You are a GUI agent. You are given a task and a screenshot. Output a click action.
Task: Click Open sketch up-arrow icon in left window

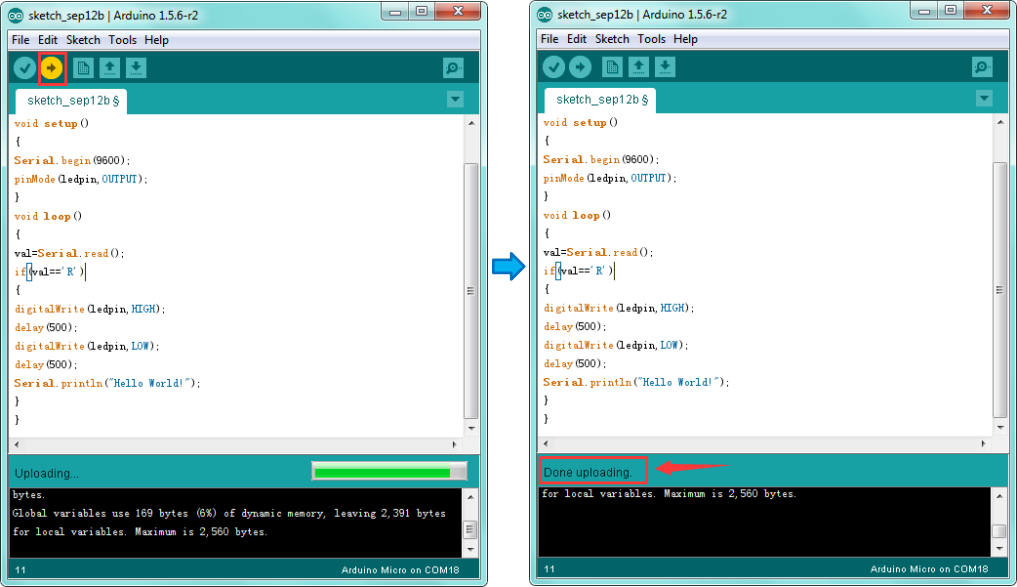pos(110,67)
